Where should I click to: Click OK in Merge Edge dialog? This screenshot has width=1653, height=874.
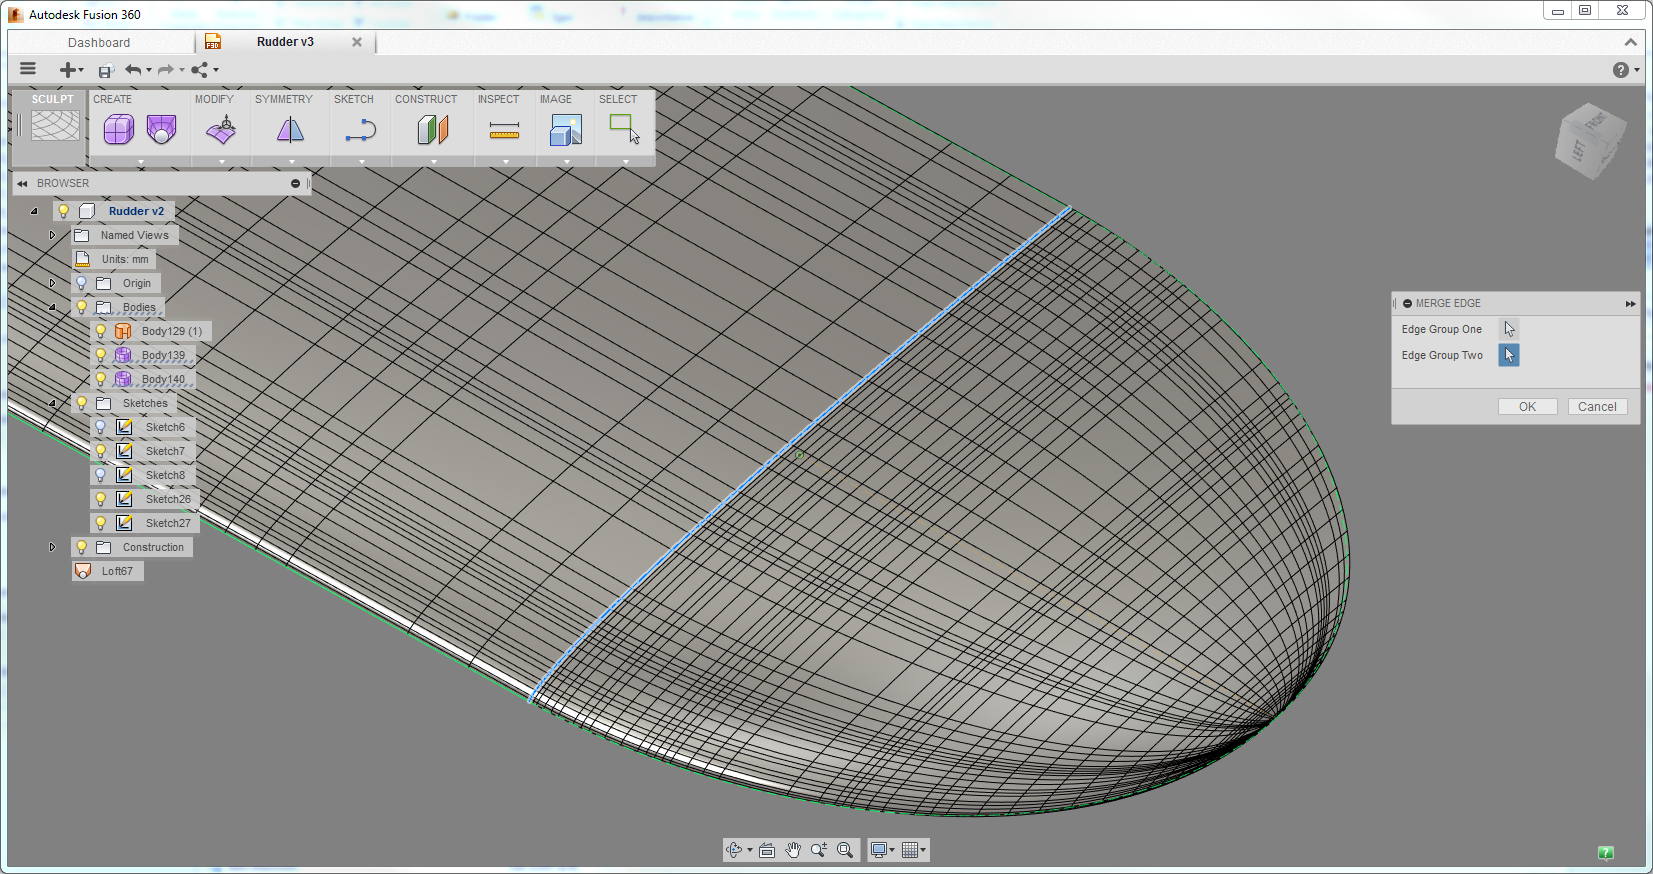tap(1527, 407)
